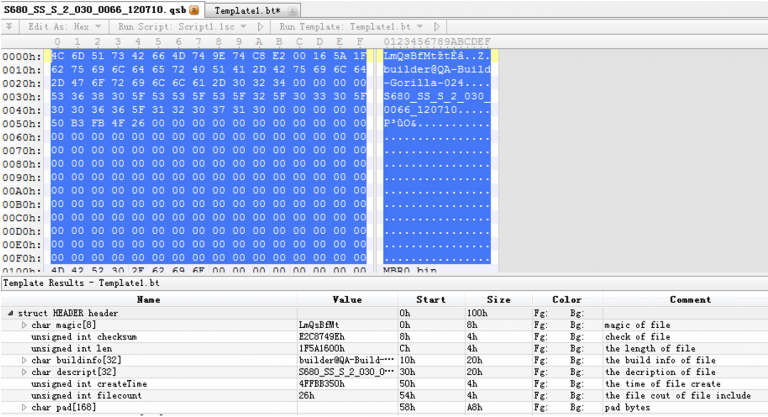This screenshot has height=417, width=768.
Task: Click the Value column header
Action: [346, 298]
